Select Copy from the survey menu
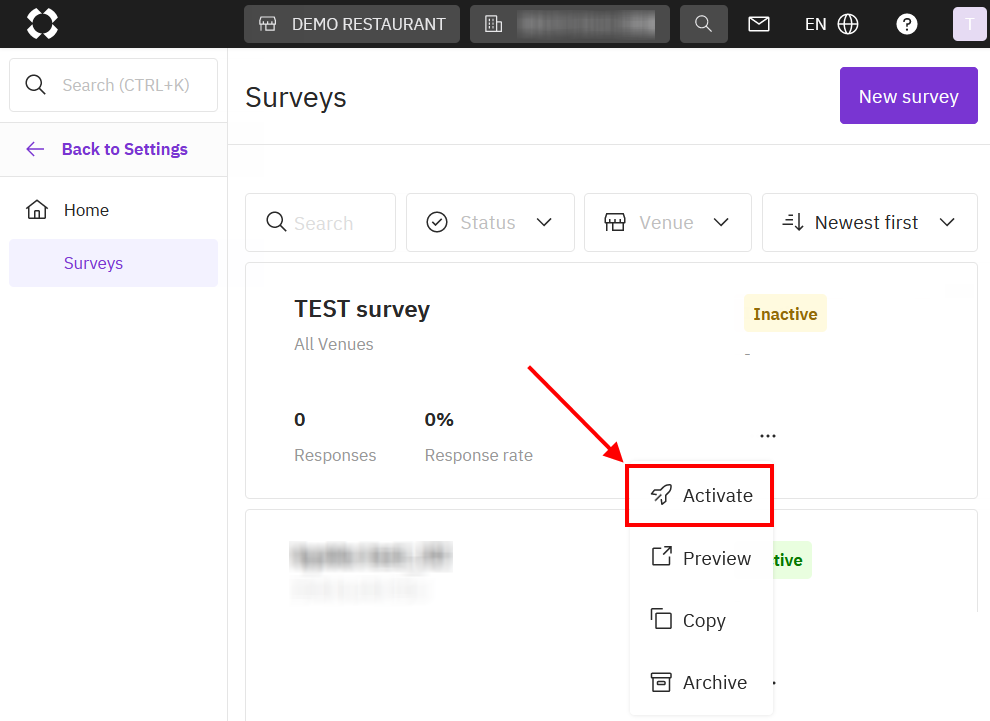 [x=701, y=620]
